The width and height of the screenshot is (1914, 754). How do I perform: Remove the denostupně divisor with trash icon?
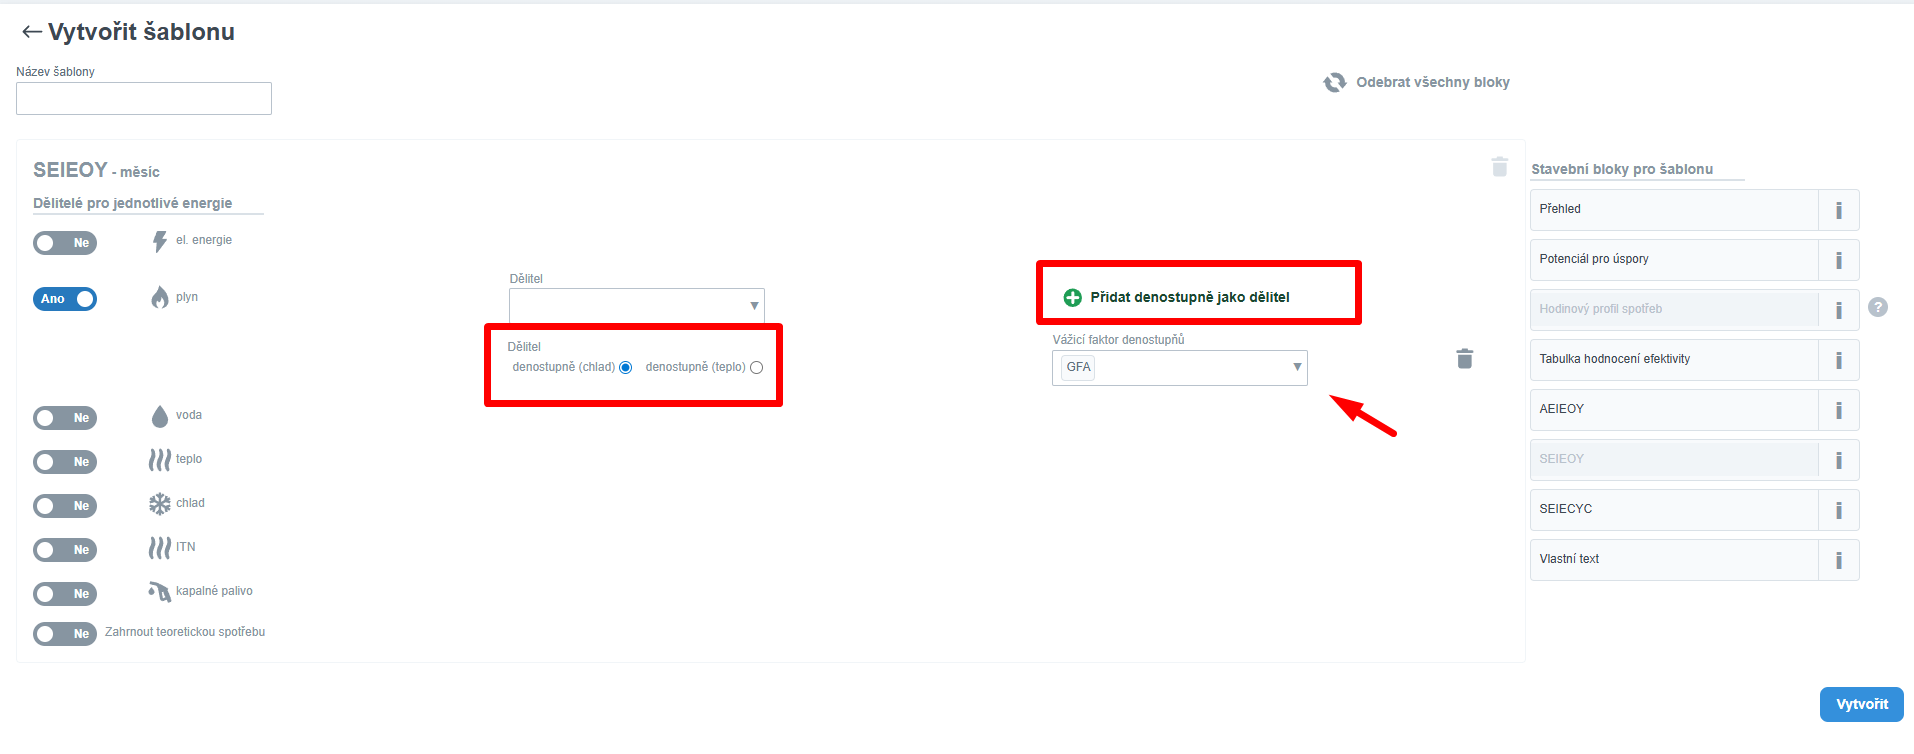tap(1464, 359)
